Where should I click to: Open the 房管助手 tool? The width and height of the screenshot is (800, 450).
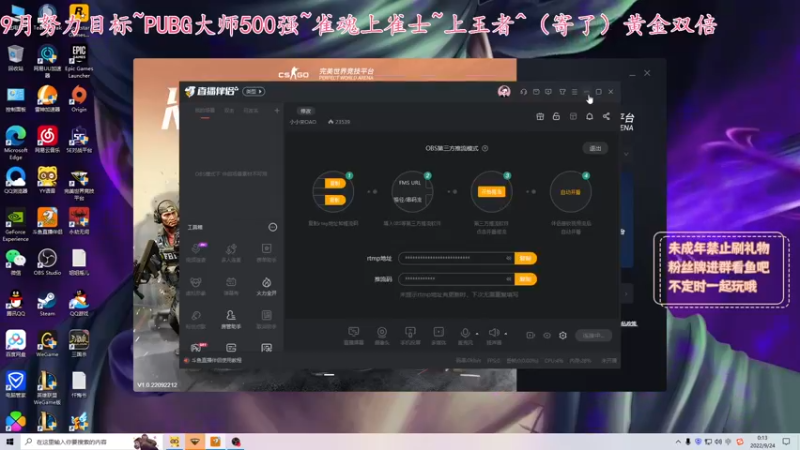(x=231, y=319)
